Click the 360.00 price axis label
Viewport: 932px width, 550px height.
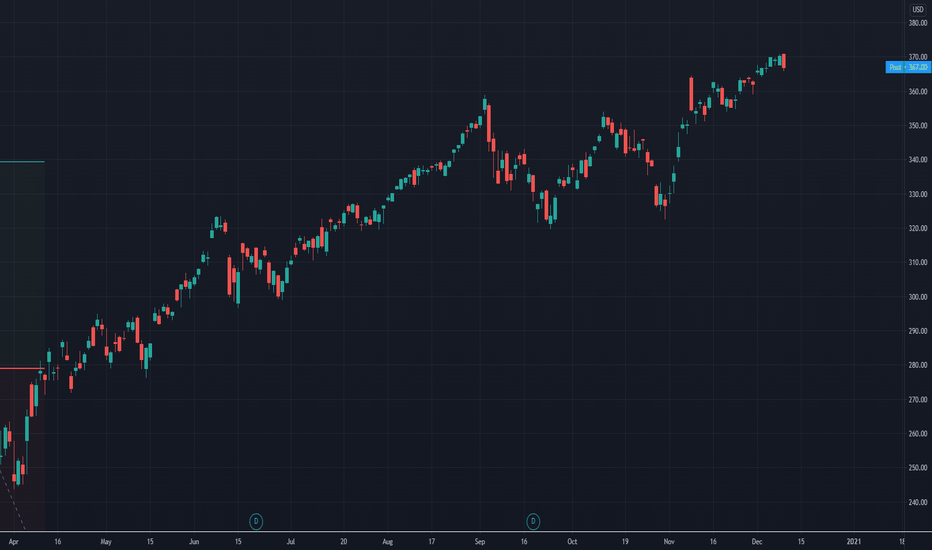pyautogui.click(x=918, y=92)
